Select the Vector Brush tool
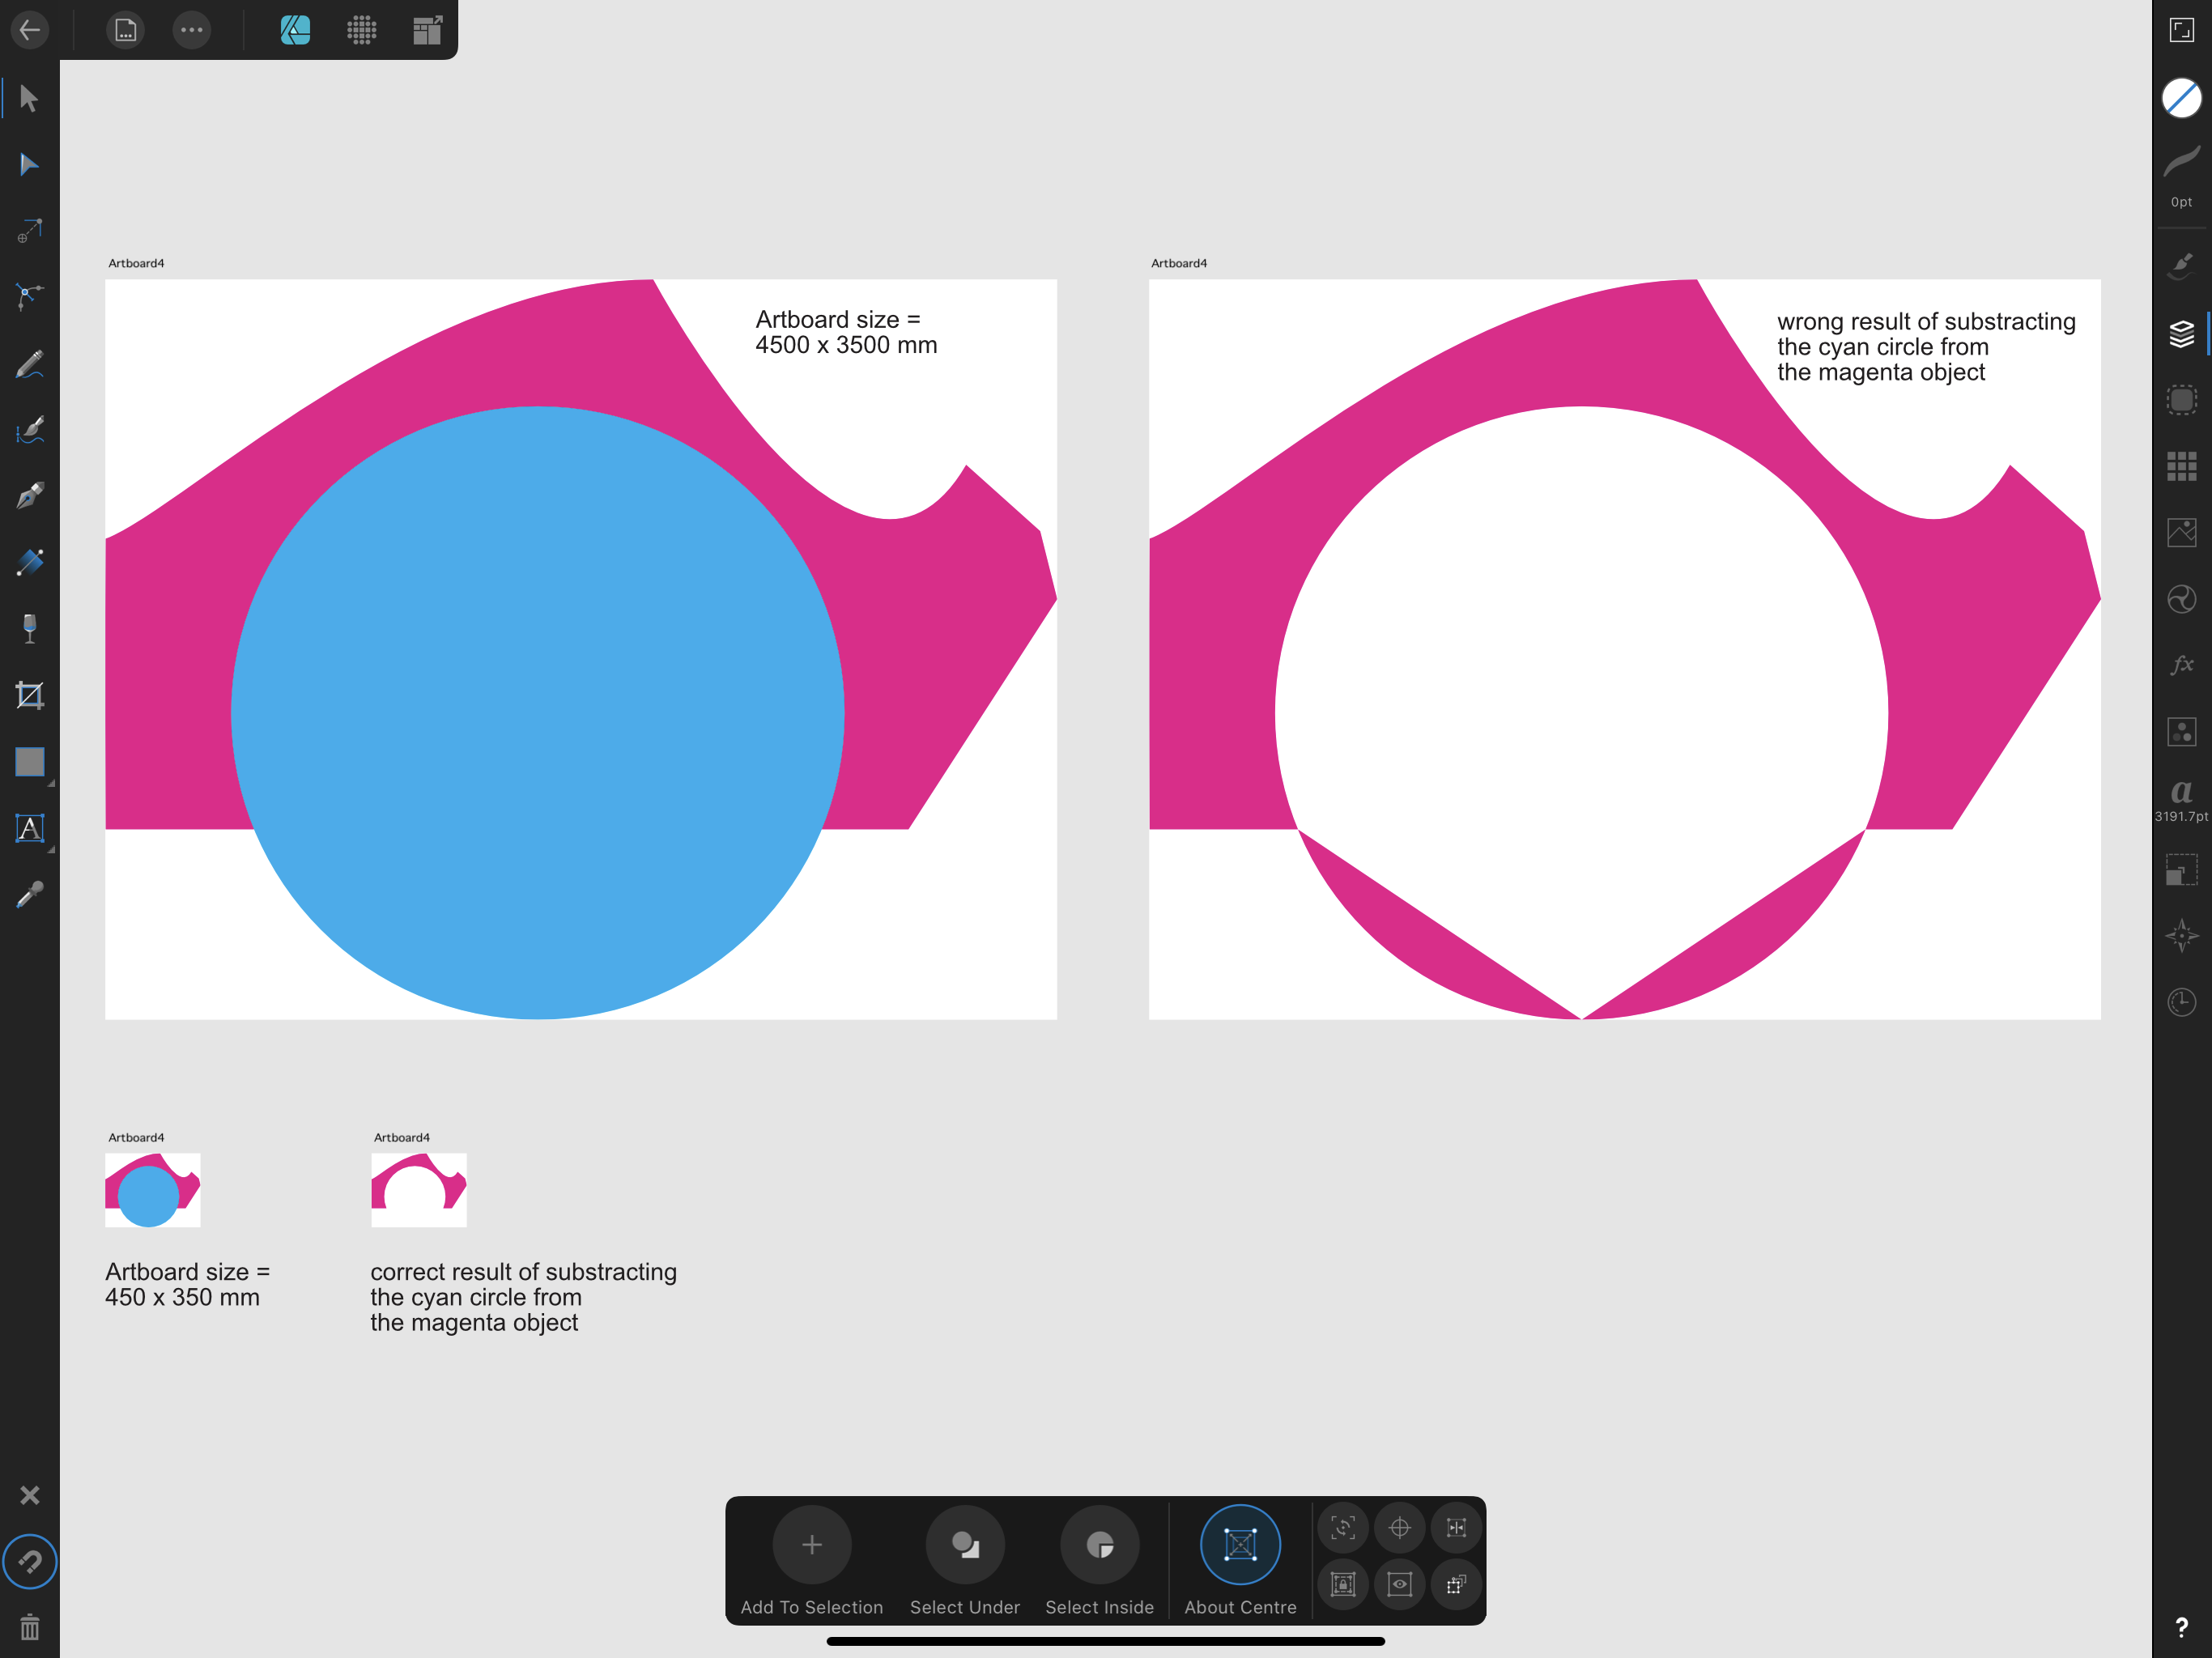2212x1658 pixels. pyautogui.click(x=29, y=429)
